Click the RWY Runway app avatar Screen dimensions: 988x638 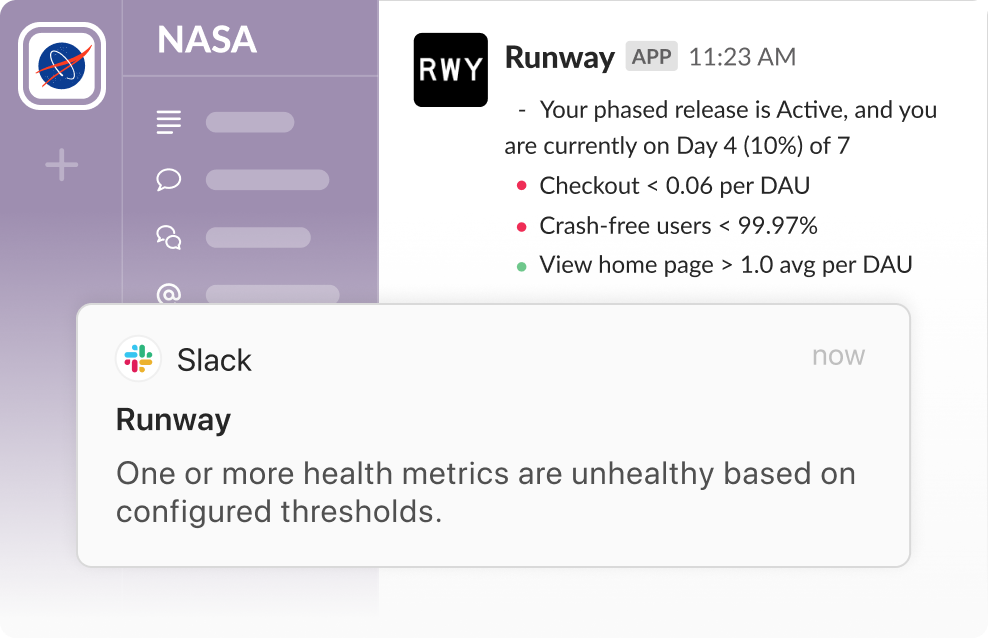(451, 70)
